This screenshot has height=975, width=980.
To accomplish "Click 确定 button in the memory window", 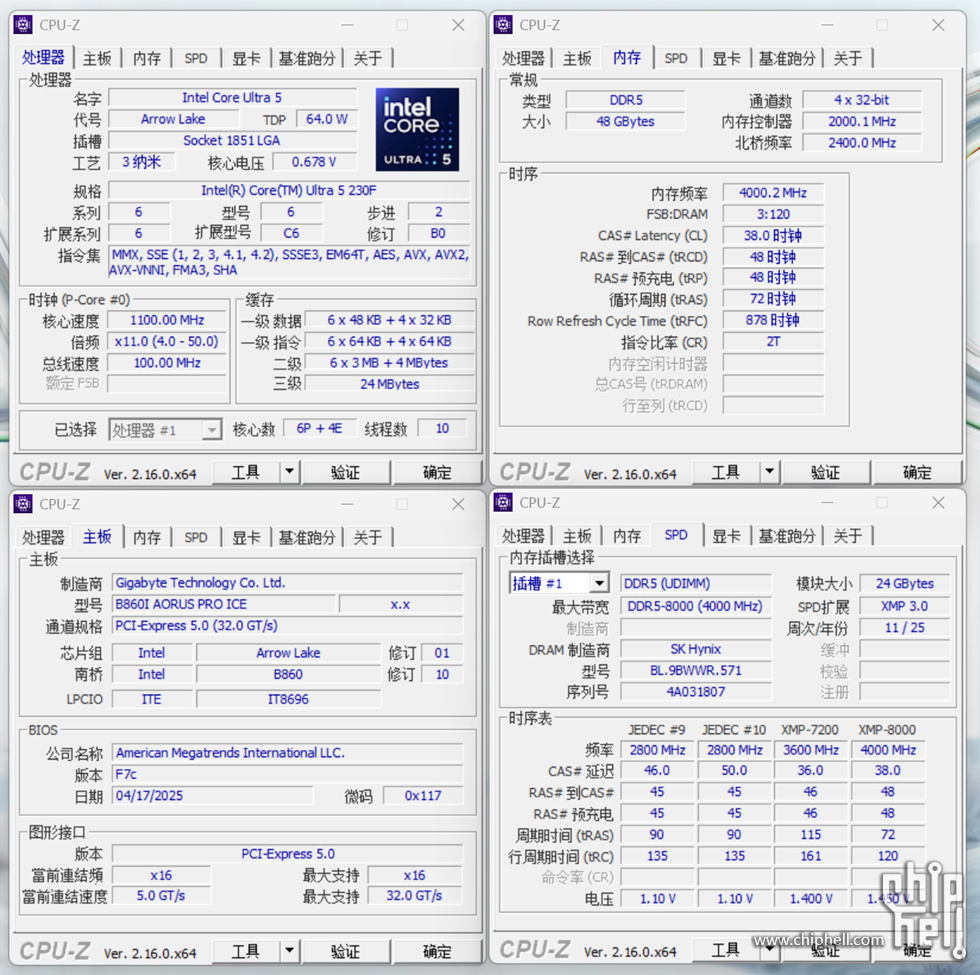I will tap(917, 472).
